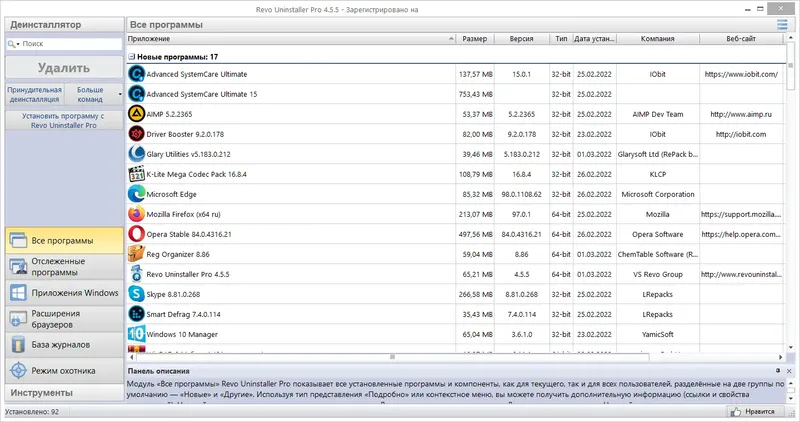Image resolution: width=800 pixels, height=422 pixels.
Task: Click the 98.0.1108.62 version cell
Action: [521, 194]
